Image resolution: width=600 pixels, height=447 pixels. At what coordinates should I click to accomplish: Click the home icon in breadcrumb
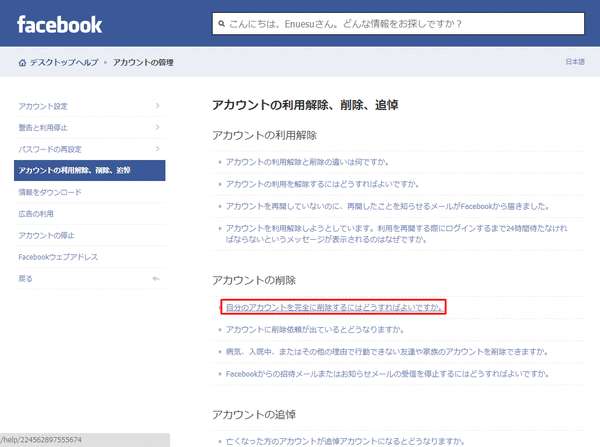(x=22, y=62)
